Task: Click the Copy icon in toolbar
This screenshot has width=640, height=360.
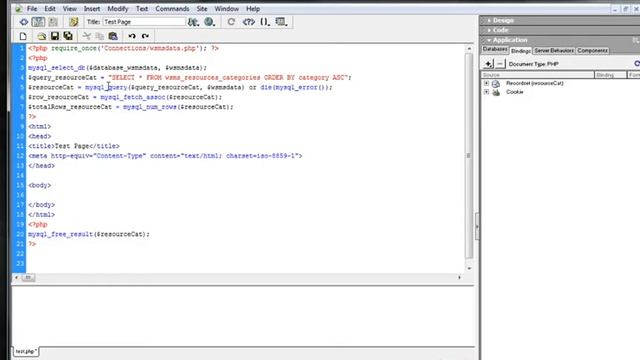Action: click(100, 36)
